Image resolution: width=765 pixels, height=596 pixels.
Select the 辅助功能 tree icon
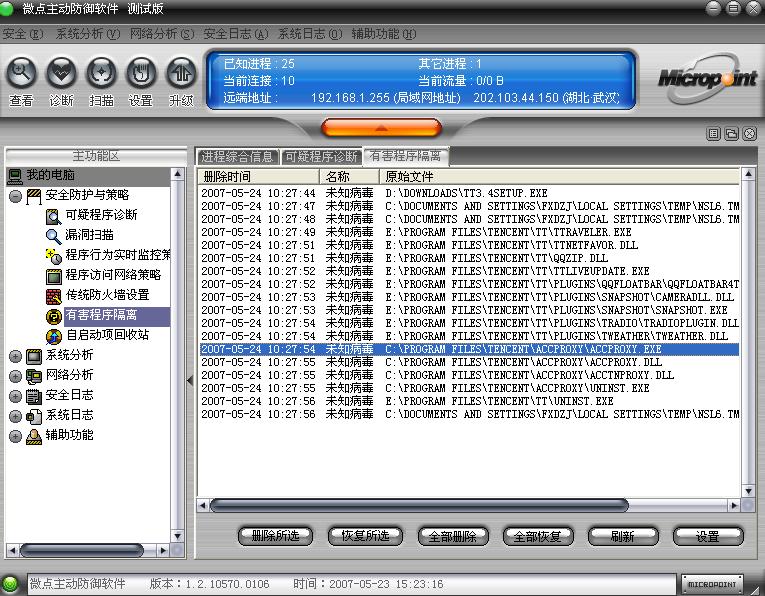pyautogui.click(x=34, y=436)
